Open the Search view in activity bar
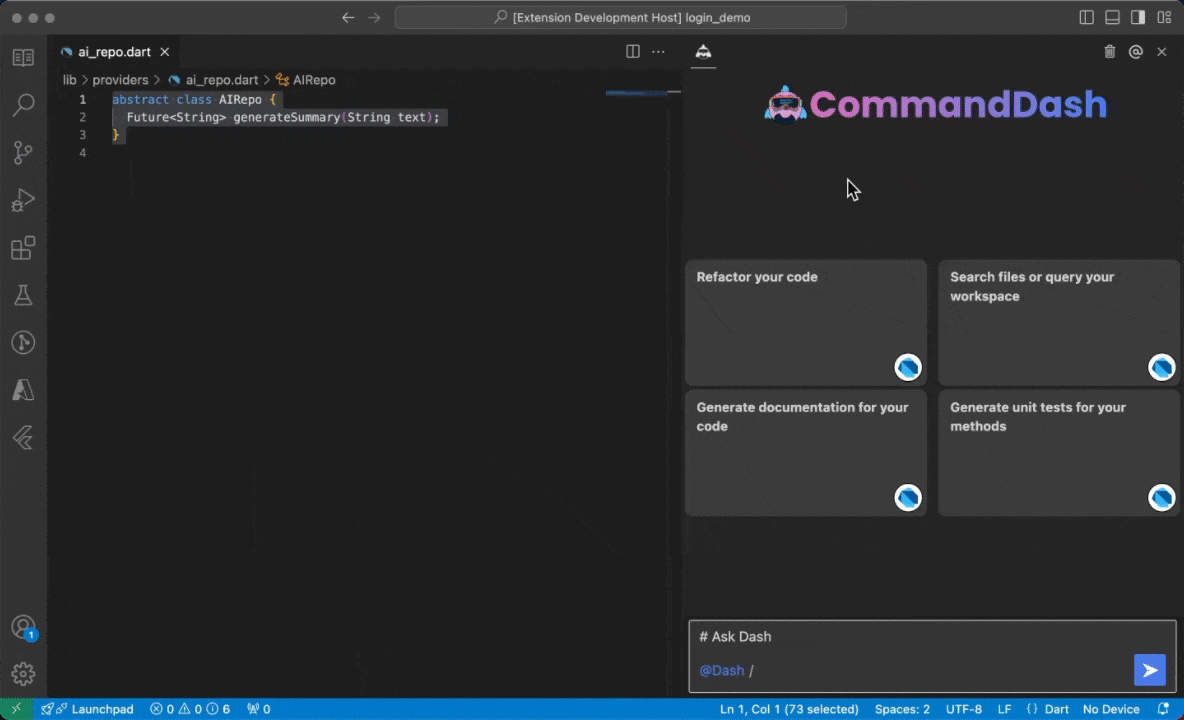This screenshot has height=720, width=1184. (x=23, y=105)
